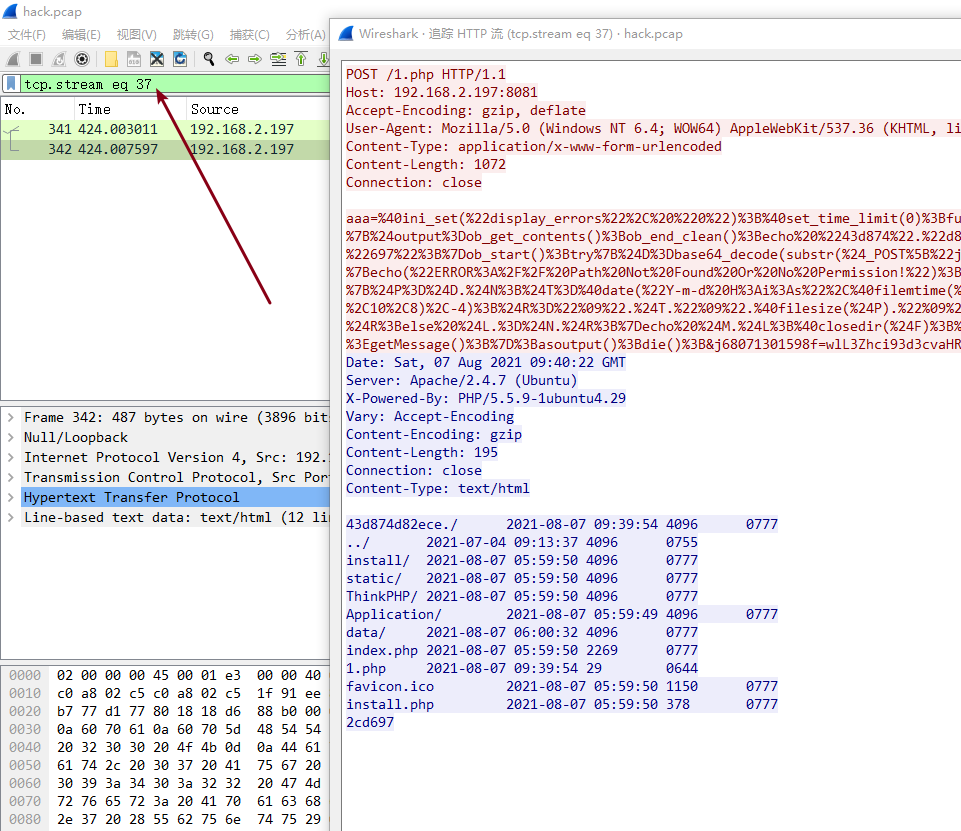
Task: Click the close capture file icon
Action: (x=157, y=59)
